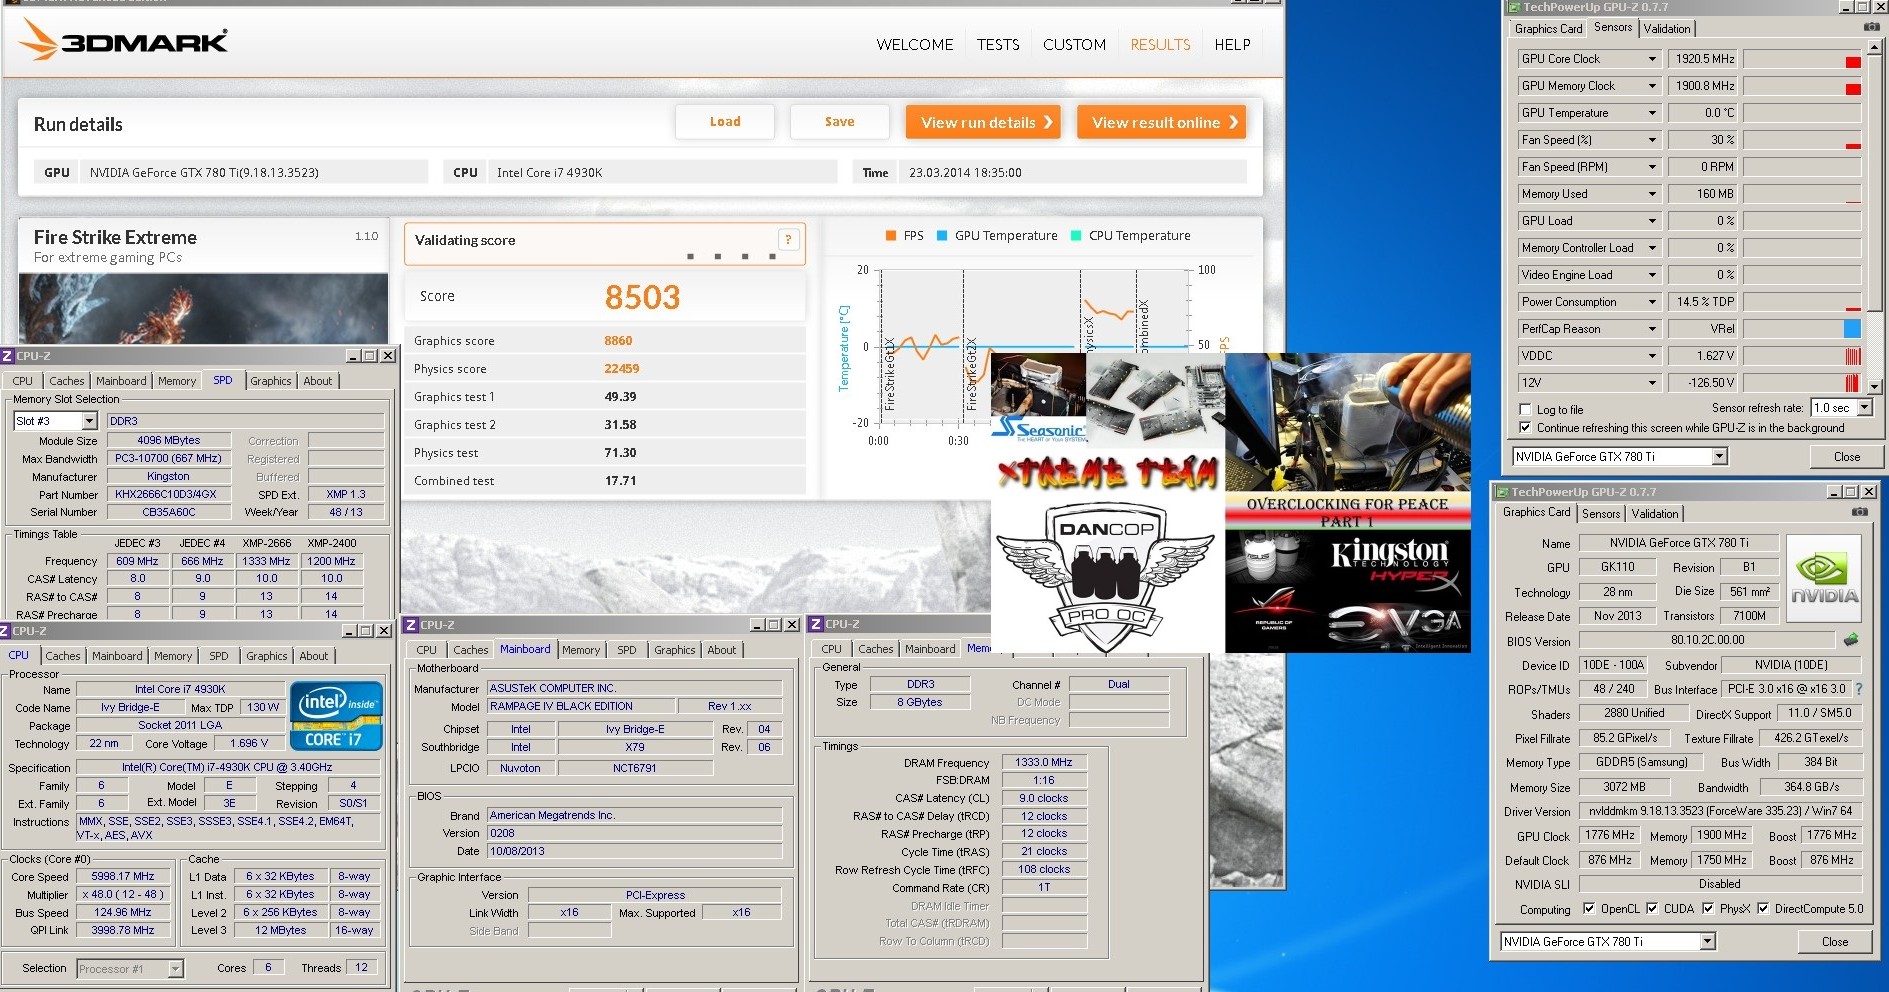Open the GPU Core Clock sensor dropdown
The width and height of the screenshot is (1889, 992).
click(1652, 59)
